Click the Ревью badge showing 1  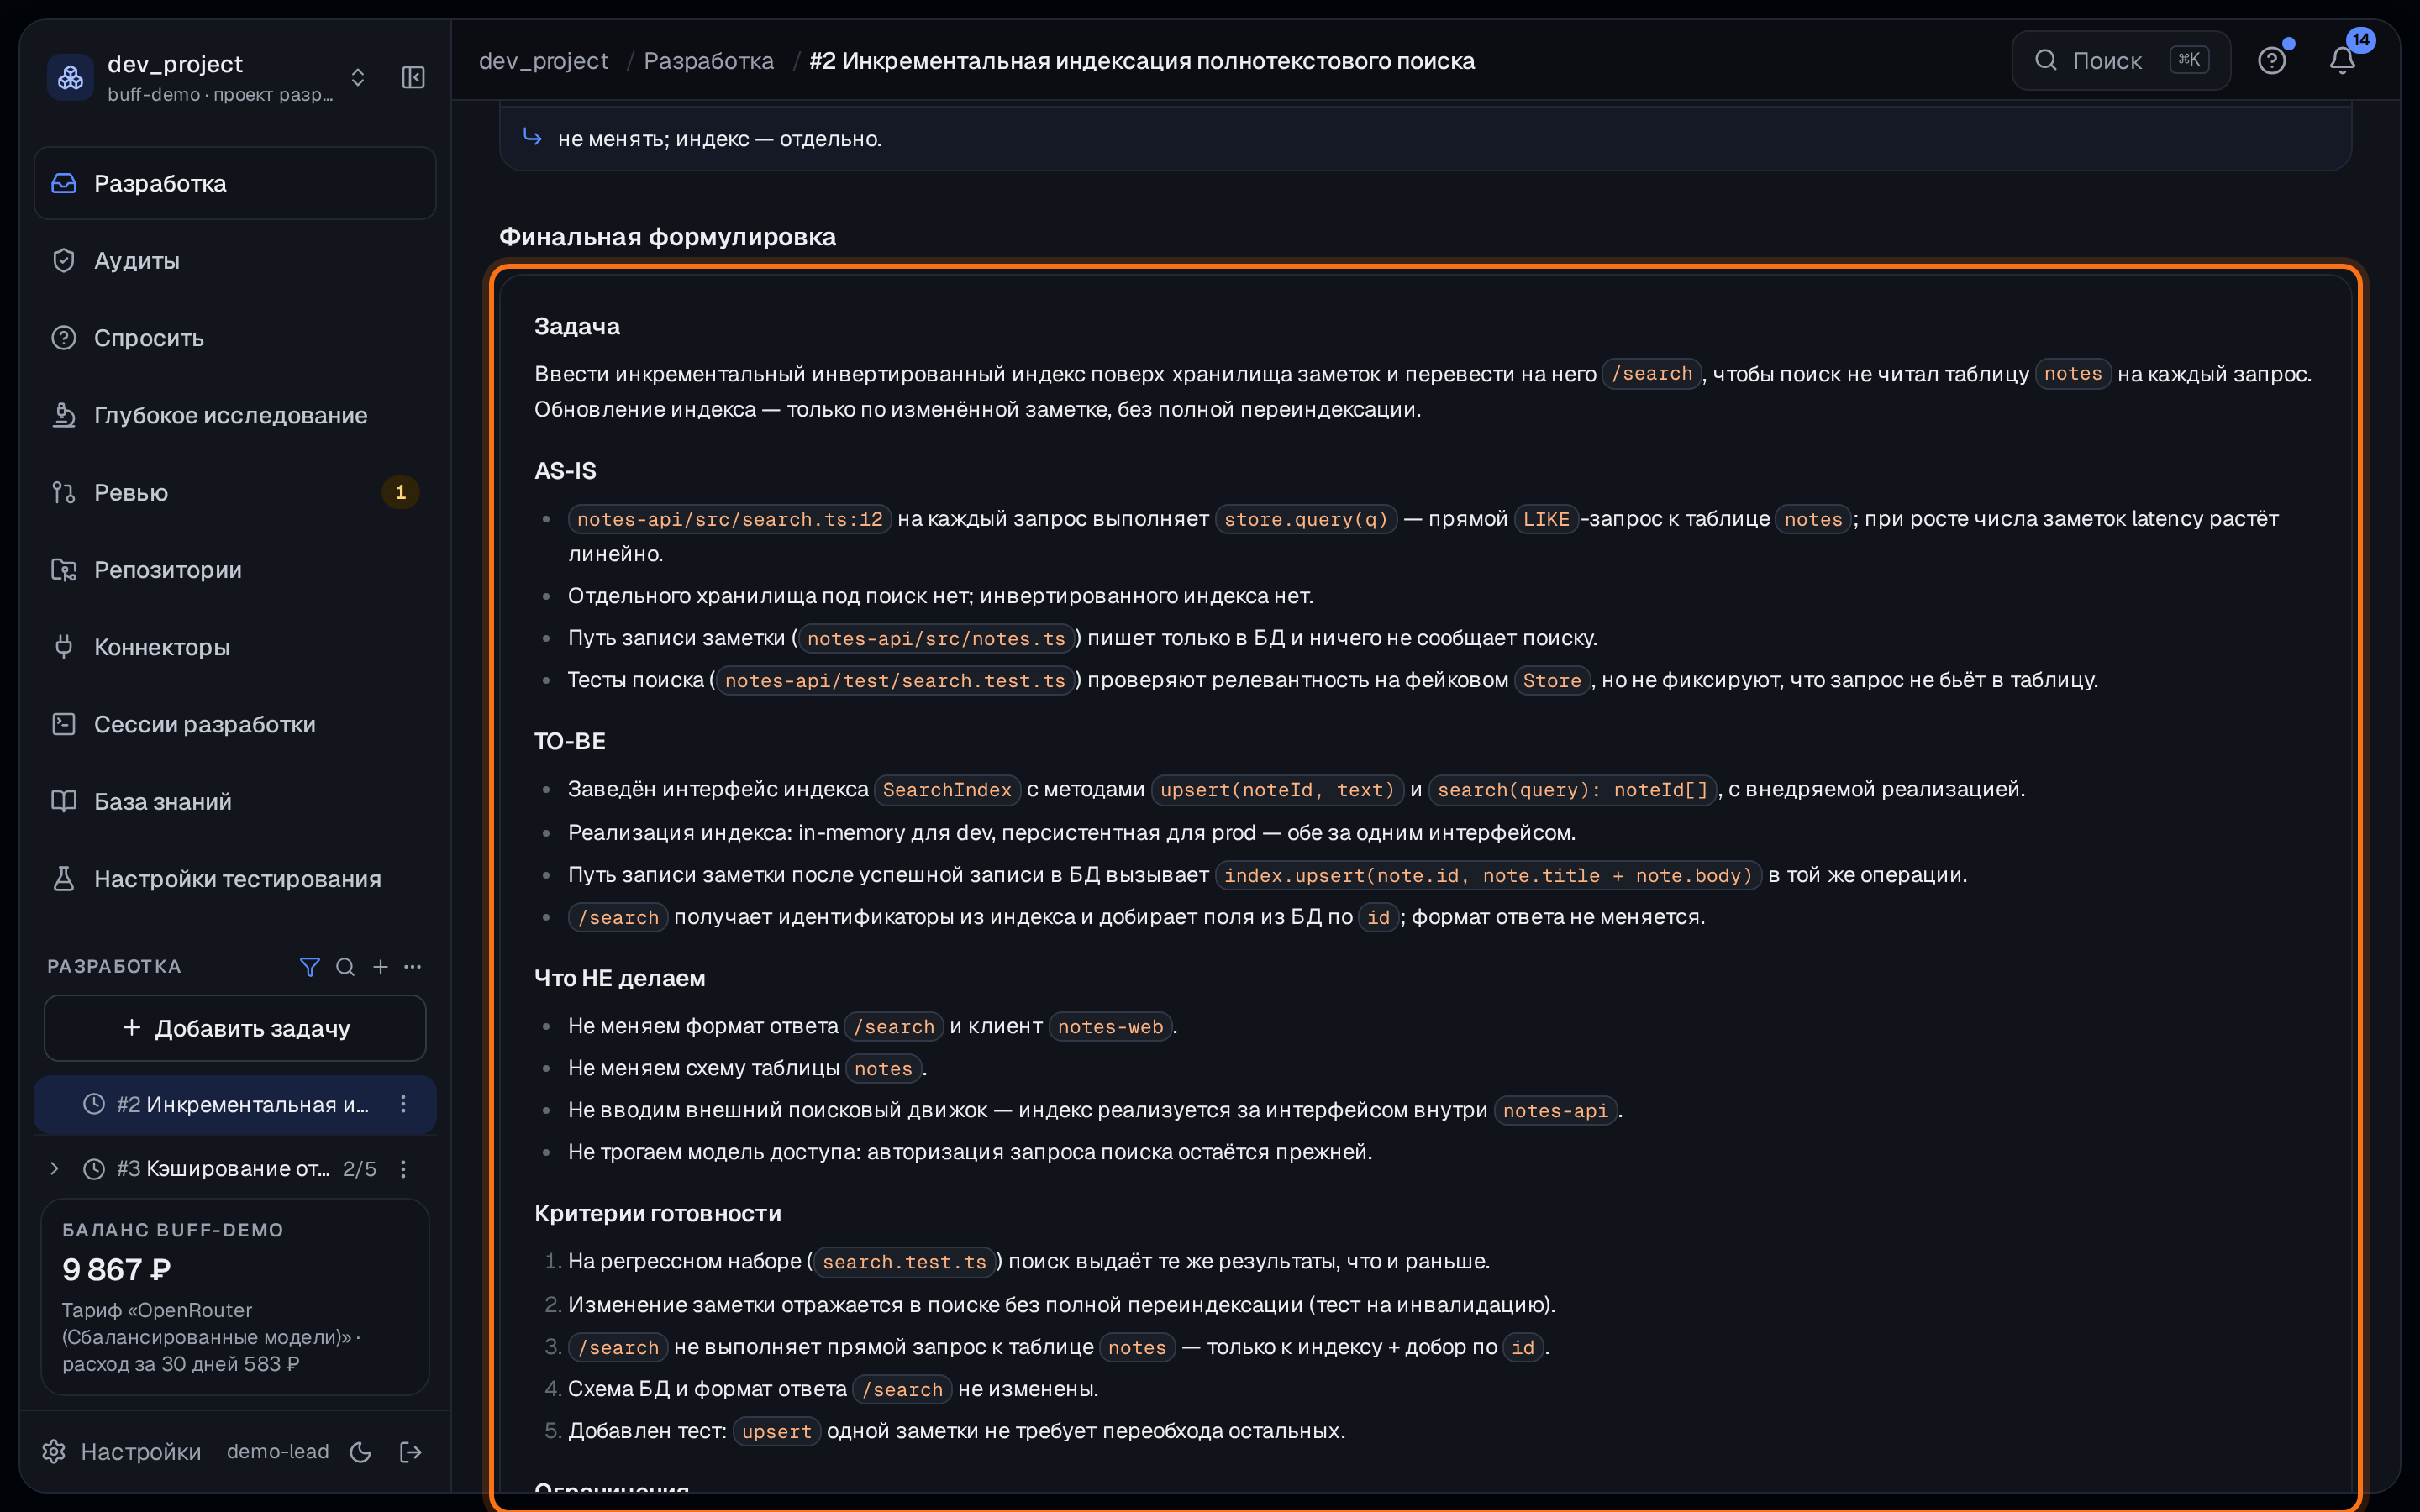click(x=400, y=492)
